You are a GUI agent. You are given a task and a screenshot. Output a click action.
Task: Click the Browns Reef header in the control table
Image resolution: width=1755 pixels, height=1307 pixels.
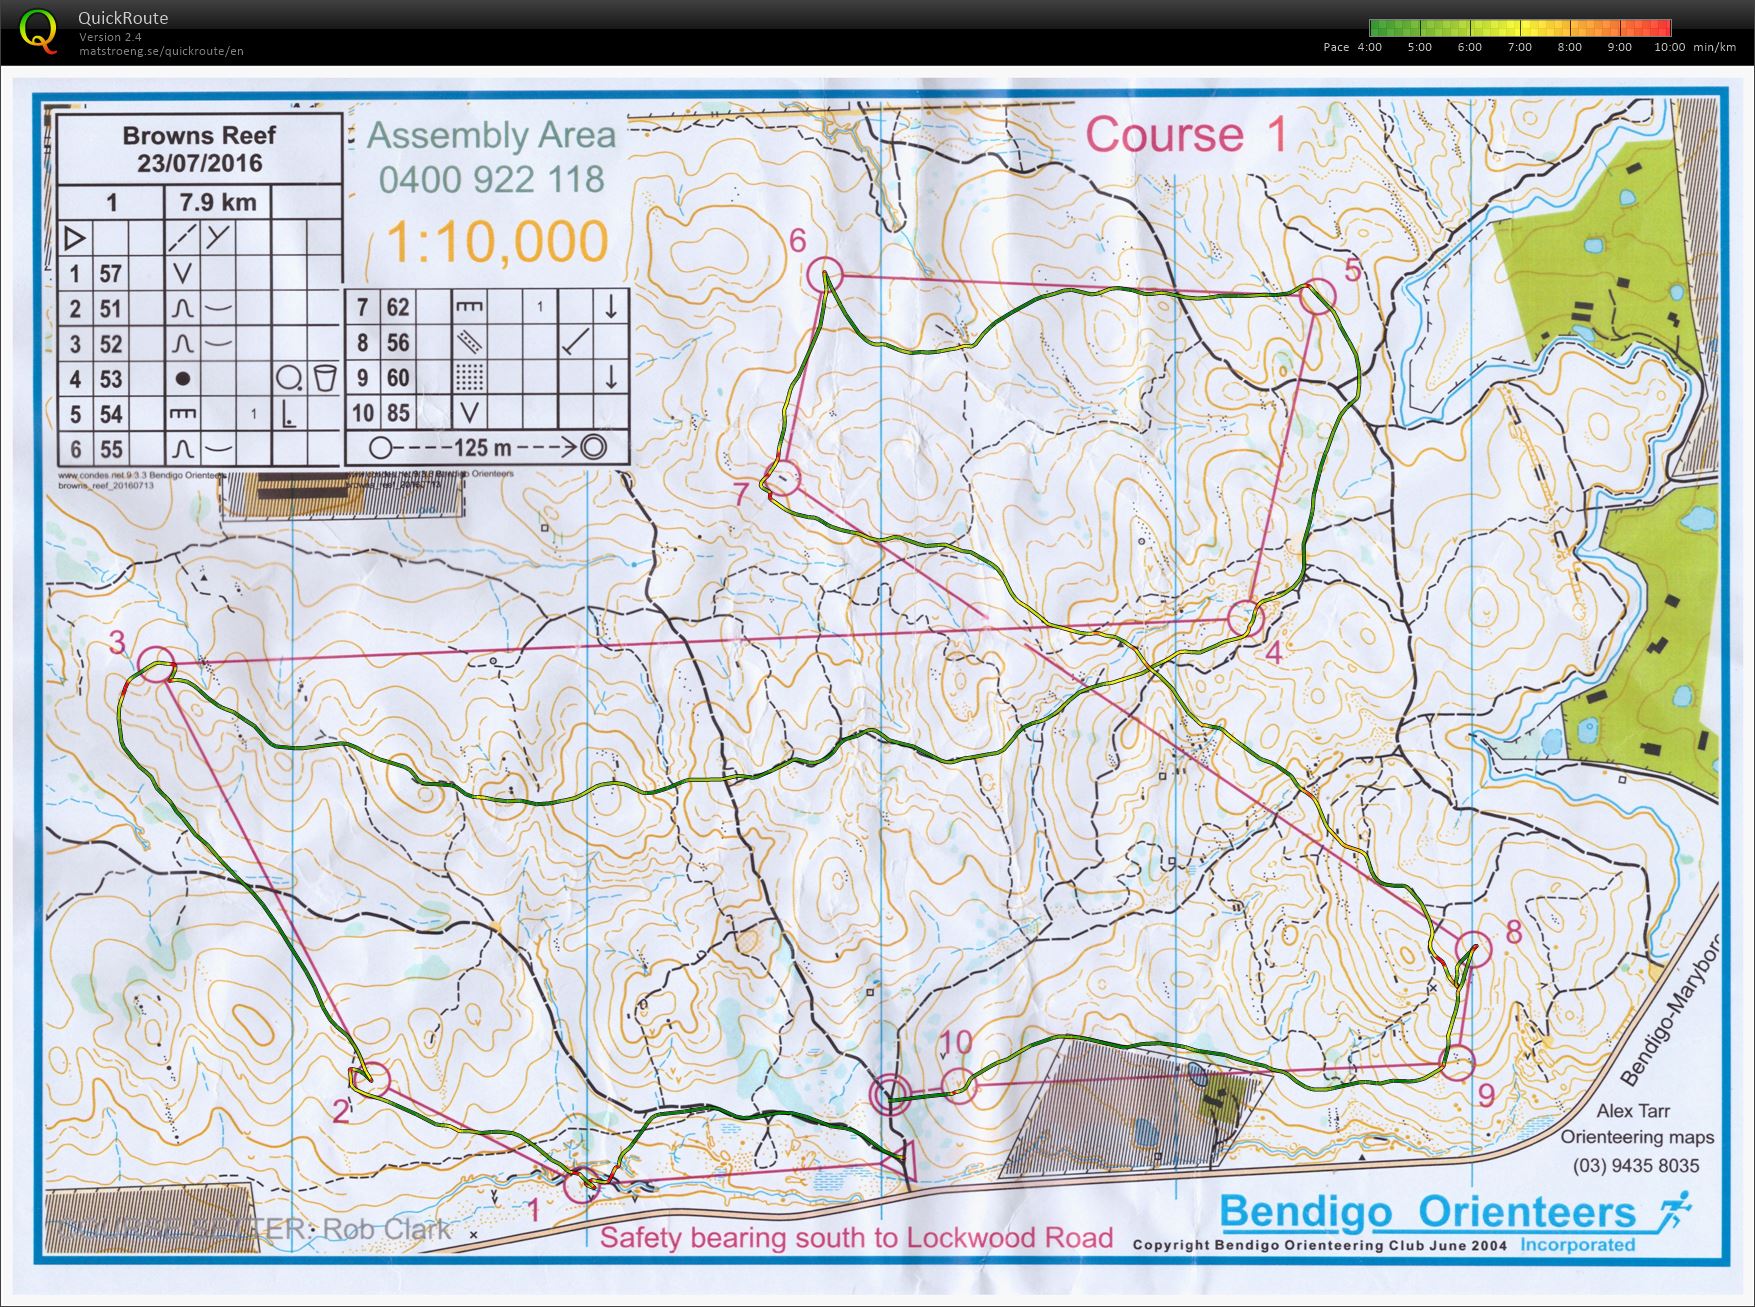coord(199,149)
